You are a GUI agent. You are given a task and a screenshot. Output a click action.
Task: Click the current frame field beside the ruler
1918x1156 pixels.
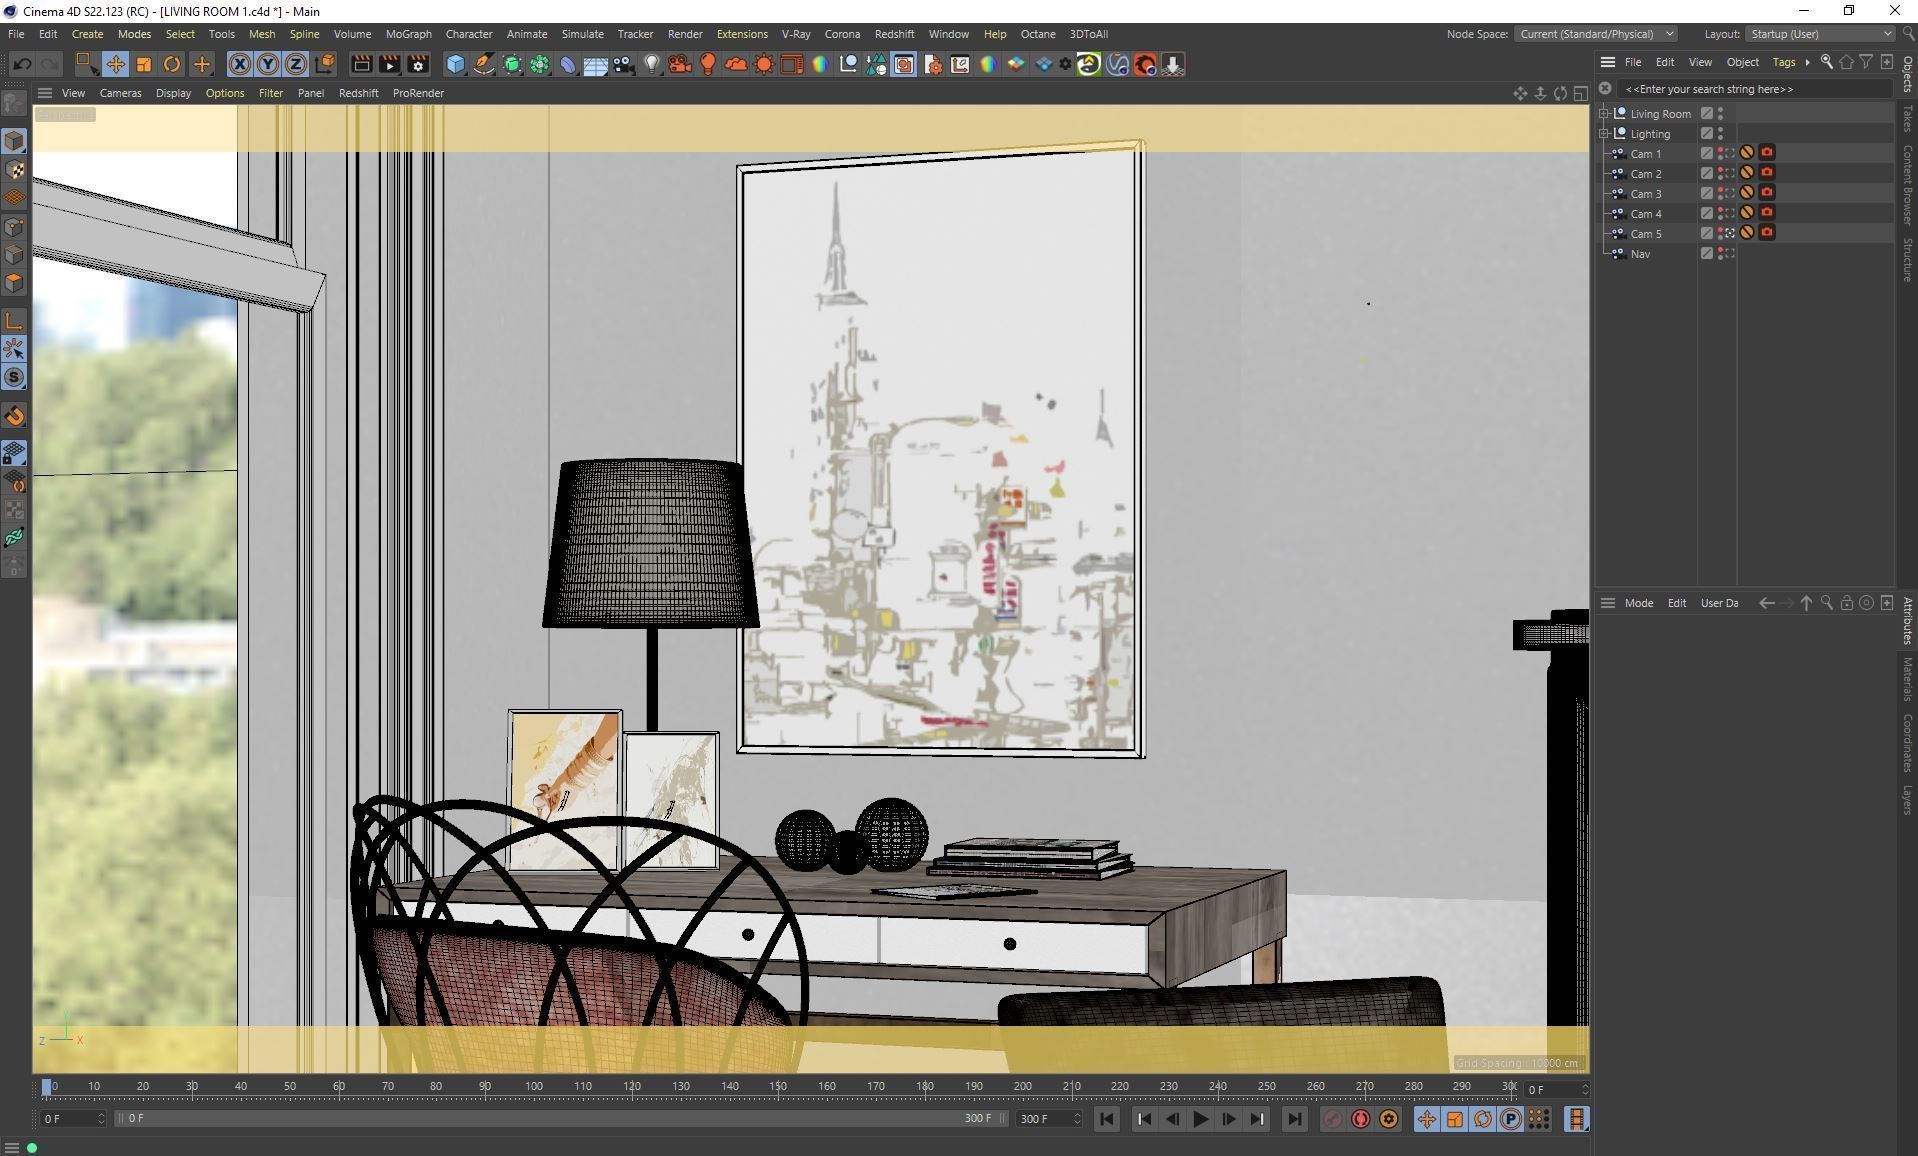pyautogui.click(x=1555, y=1089)
